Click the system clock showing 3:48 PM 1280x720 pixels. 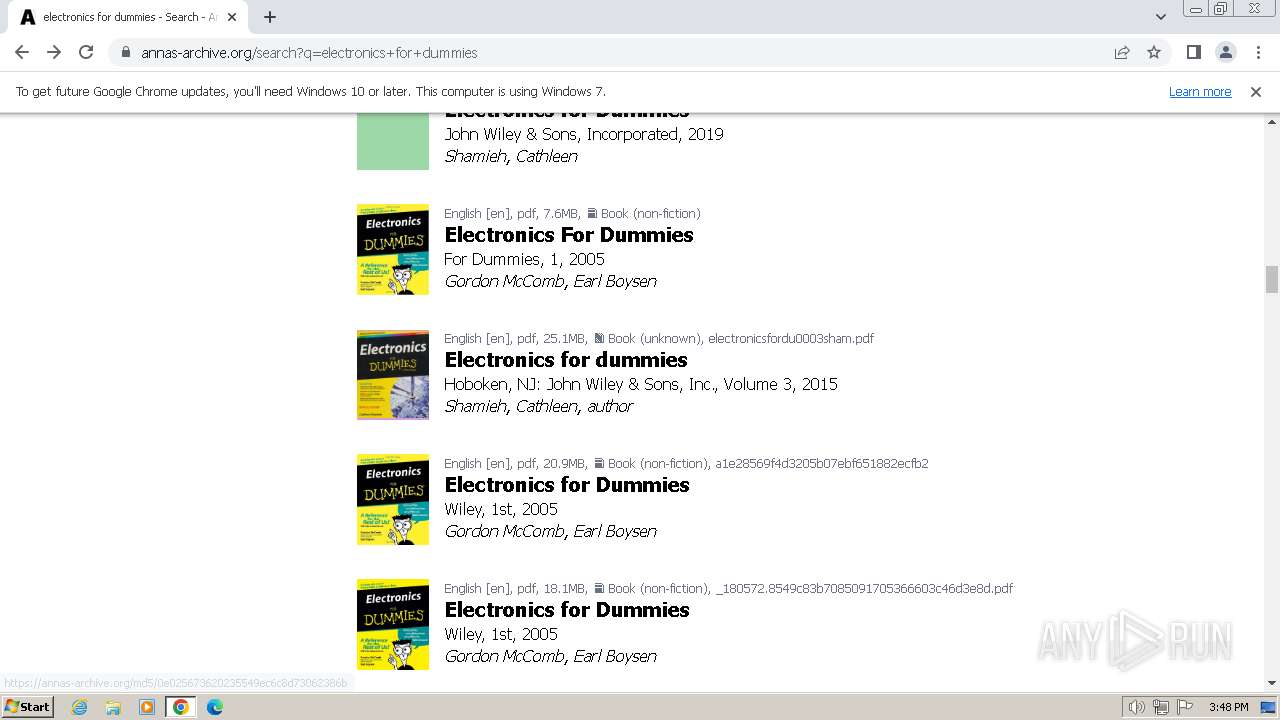(x=1228, y=707)
